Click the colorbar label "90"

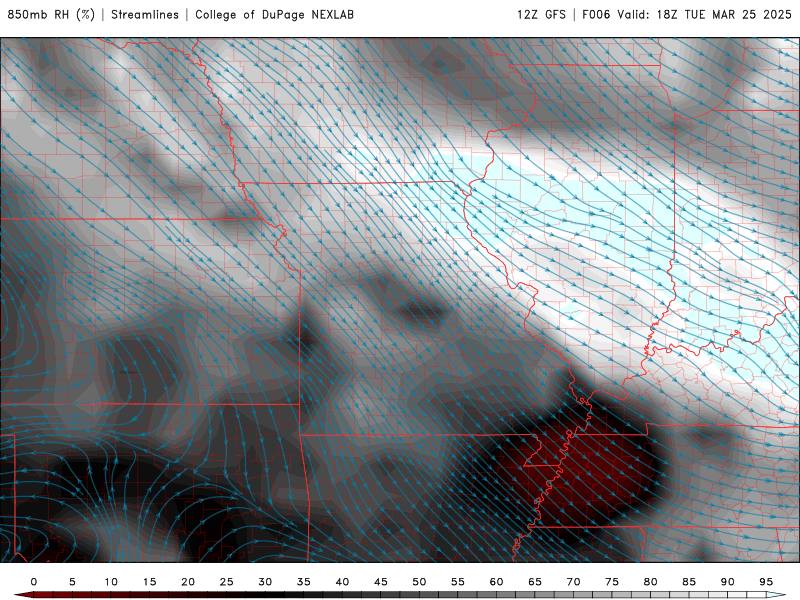point(728,582)
